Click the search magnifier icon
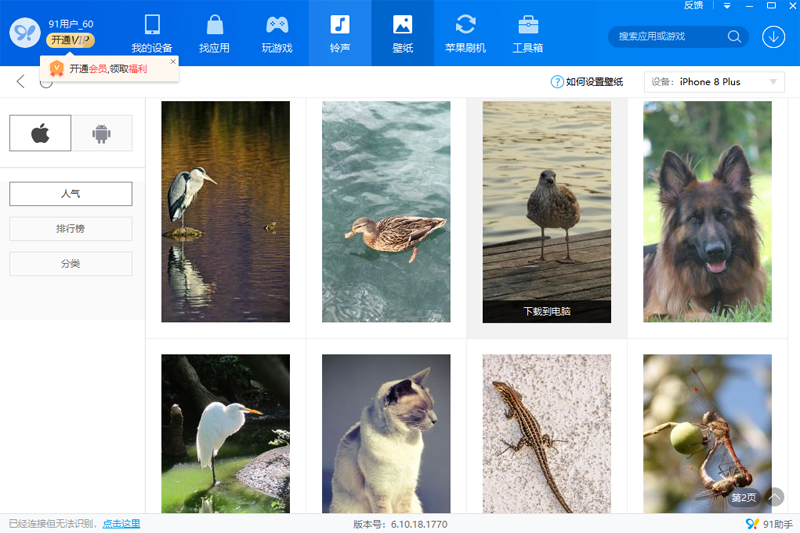800x533 pixels. 734,37
